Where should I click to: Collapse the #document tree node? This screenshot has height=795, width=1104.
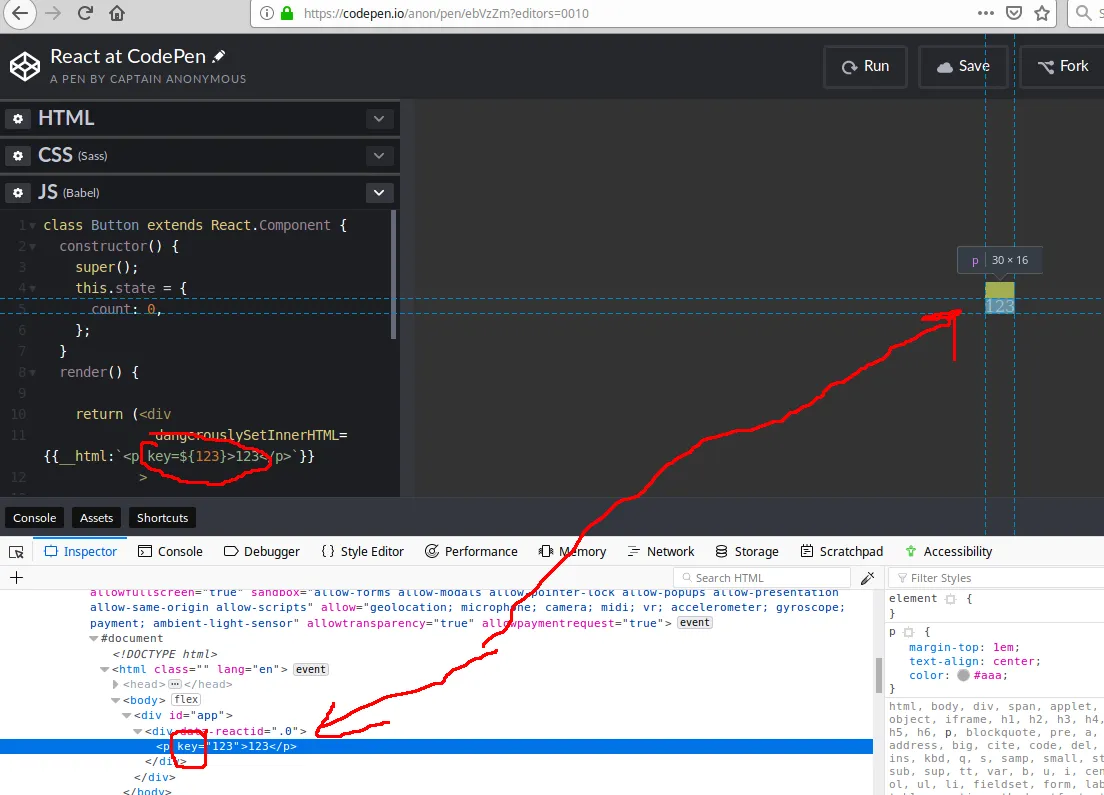coord(94,639)
